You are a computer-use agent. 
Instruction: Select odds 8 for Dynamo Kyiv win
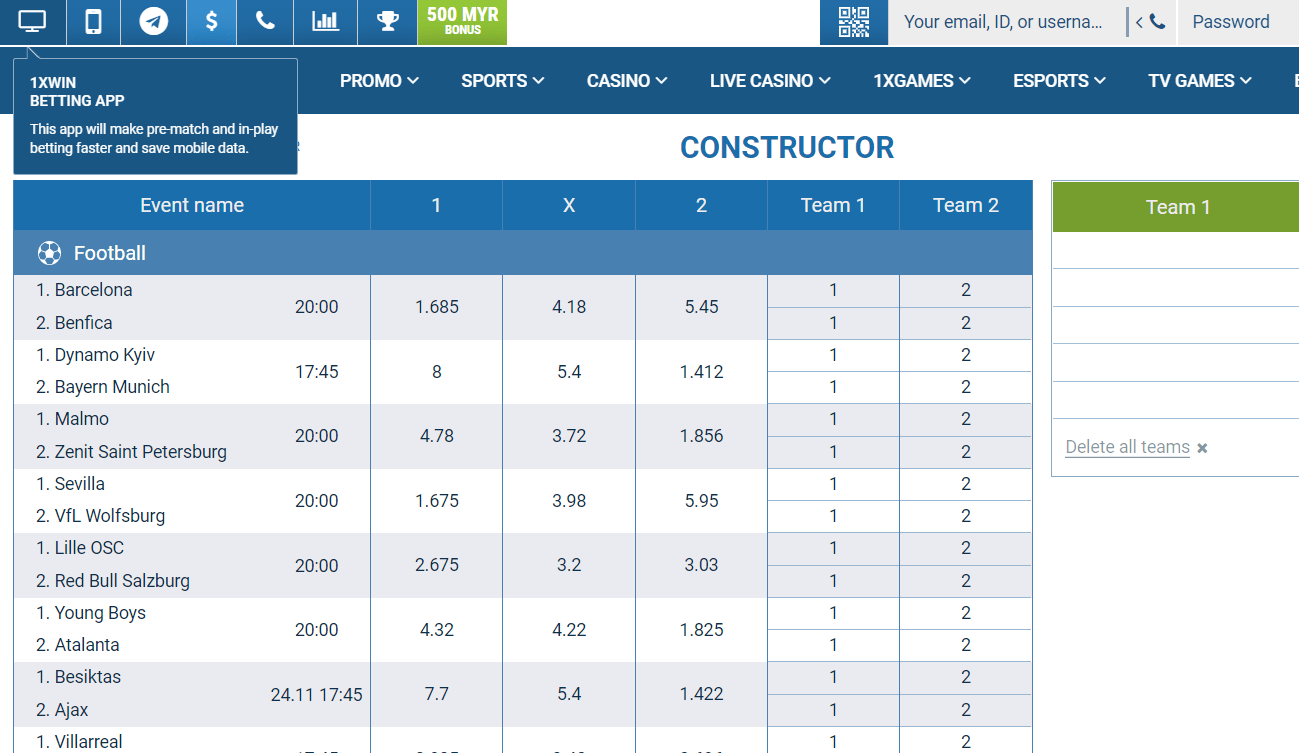[x=437, y=372]
